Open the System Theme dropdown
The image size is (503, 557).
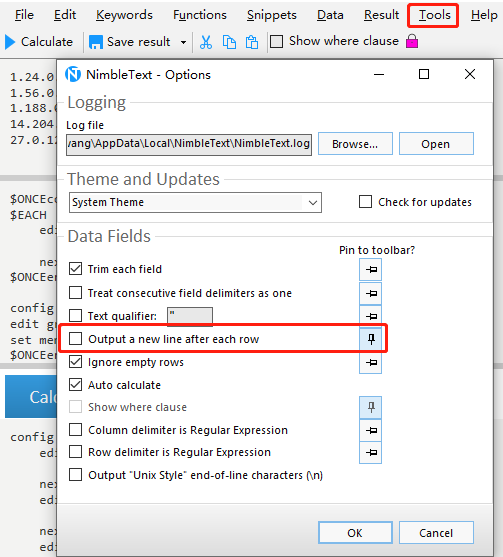(x=195, y=202)
